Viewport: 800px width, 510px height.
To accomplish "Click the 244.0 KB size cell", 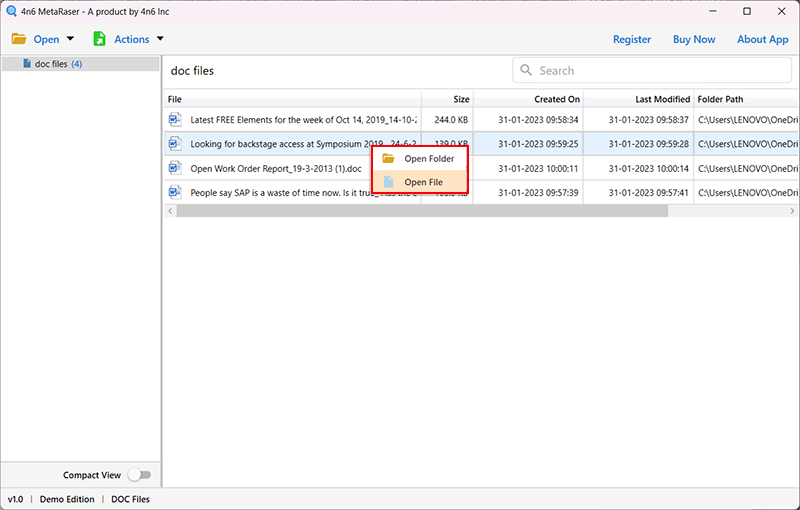I will tap(451, 120).
